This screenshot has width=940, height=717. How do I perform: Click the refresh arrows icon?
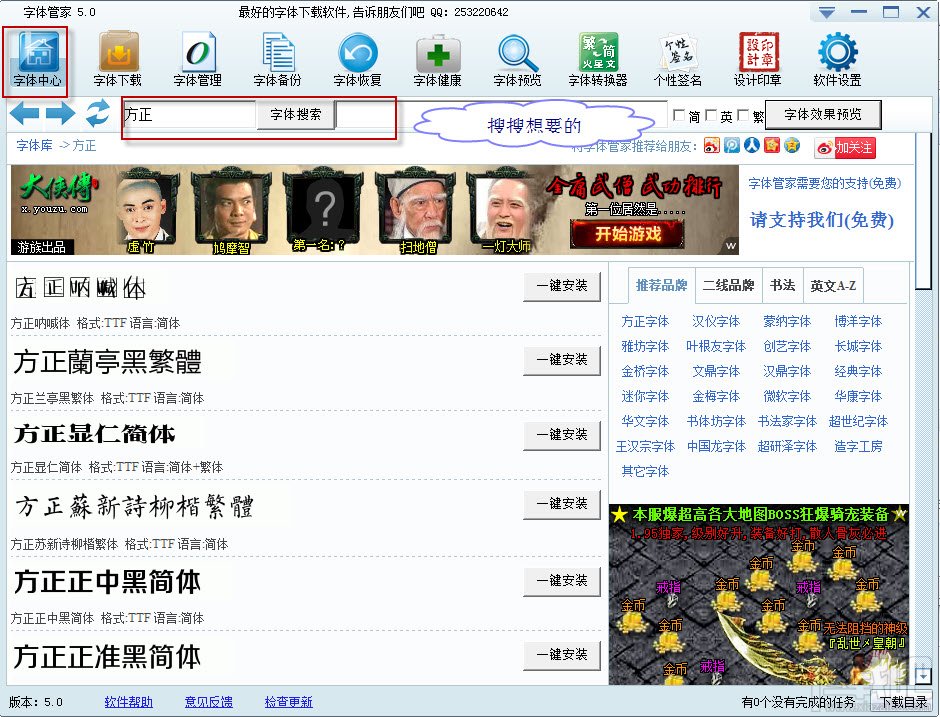[98, 113]
